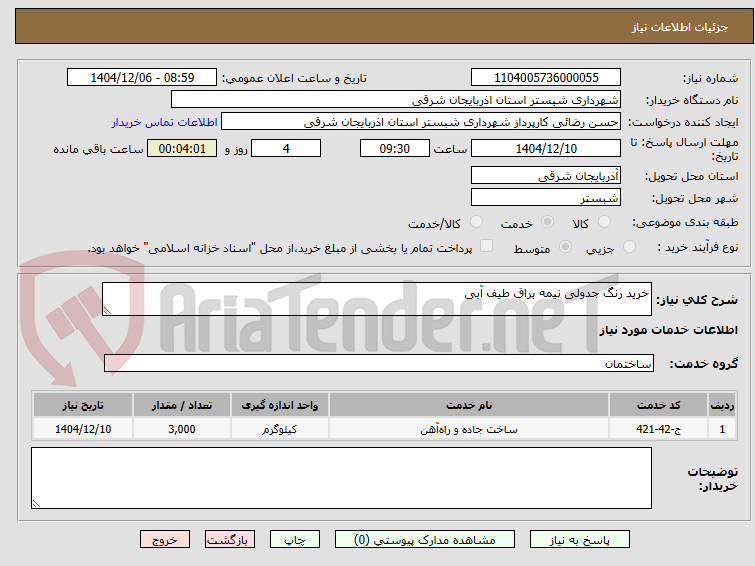
Task: Click the ردیف column header
Action: (722, 405)
